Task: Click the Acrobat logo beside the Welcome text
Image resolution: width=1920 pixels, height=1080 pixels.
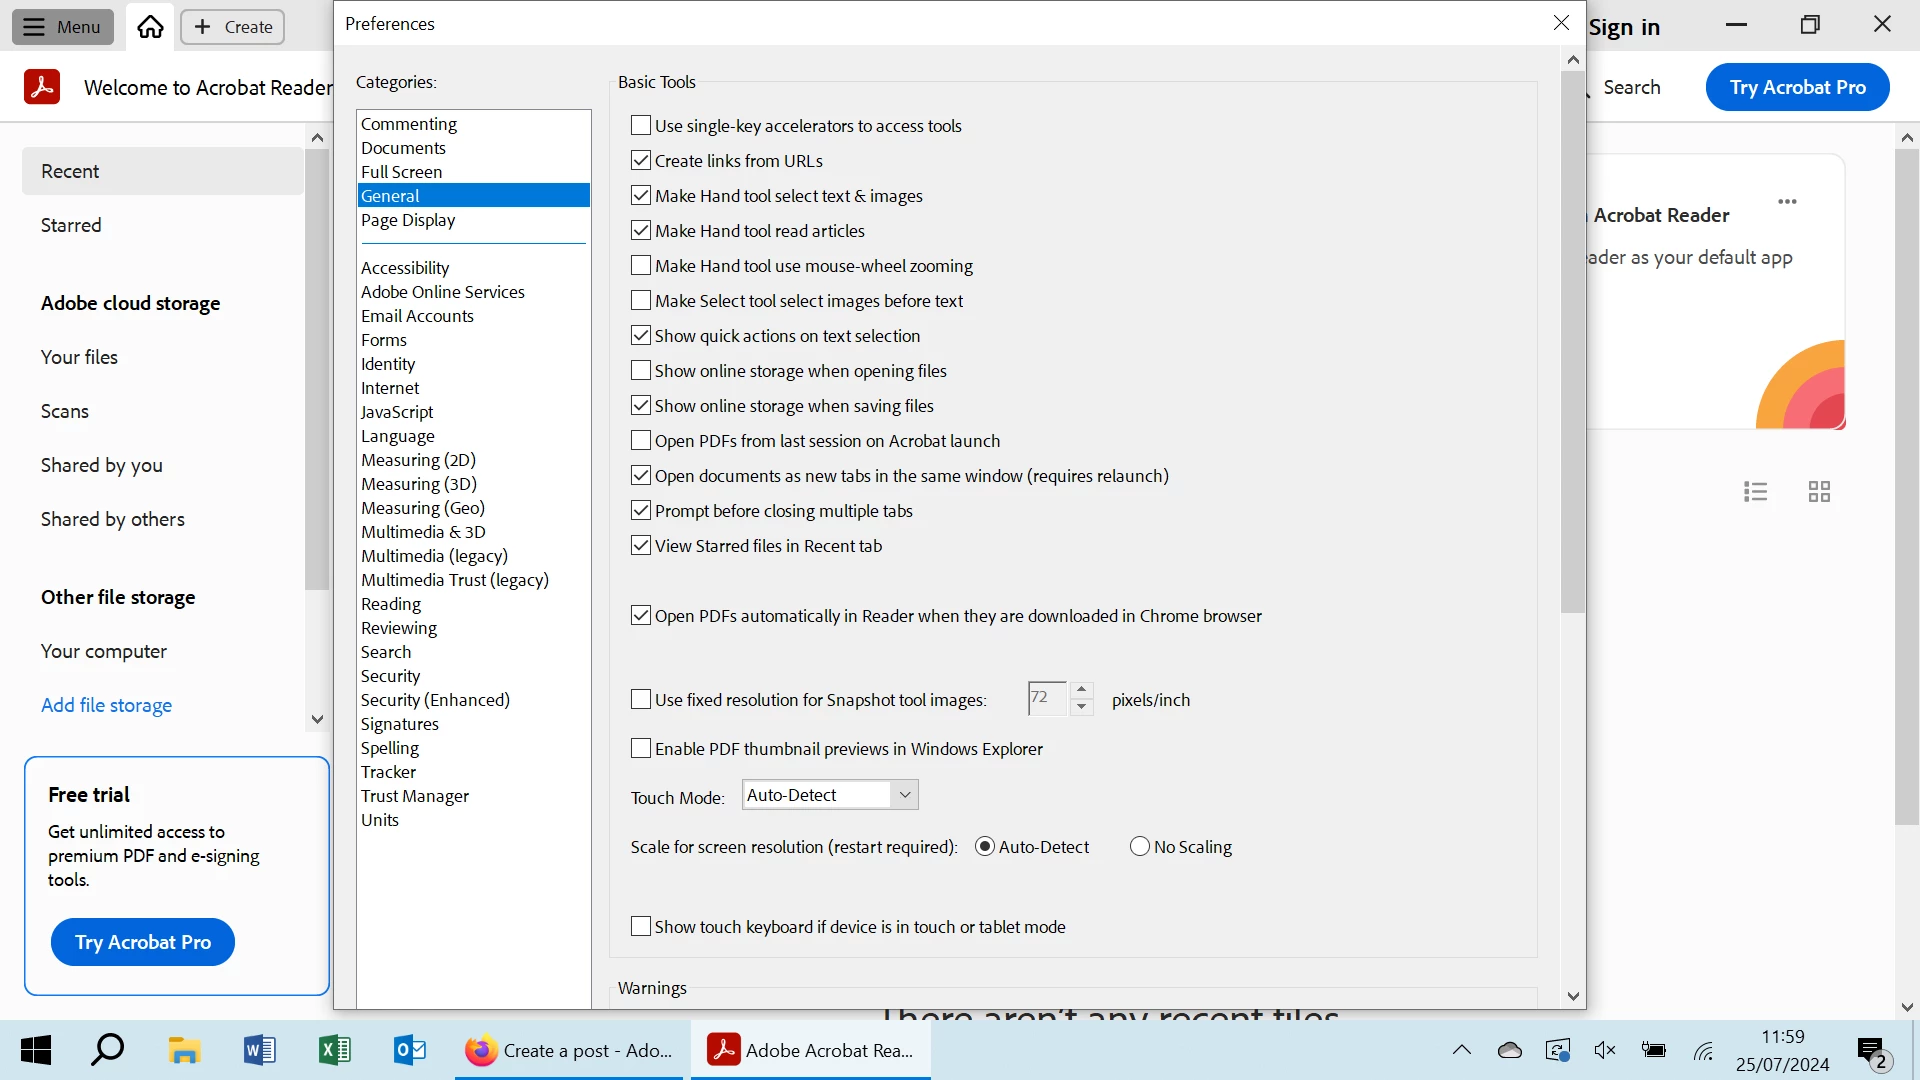Action: pos(42,87)
